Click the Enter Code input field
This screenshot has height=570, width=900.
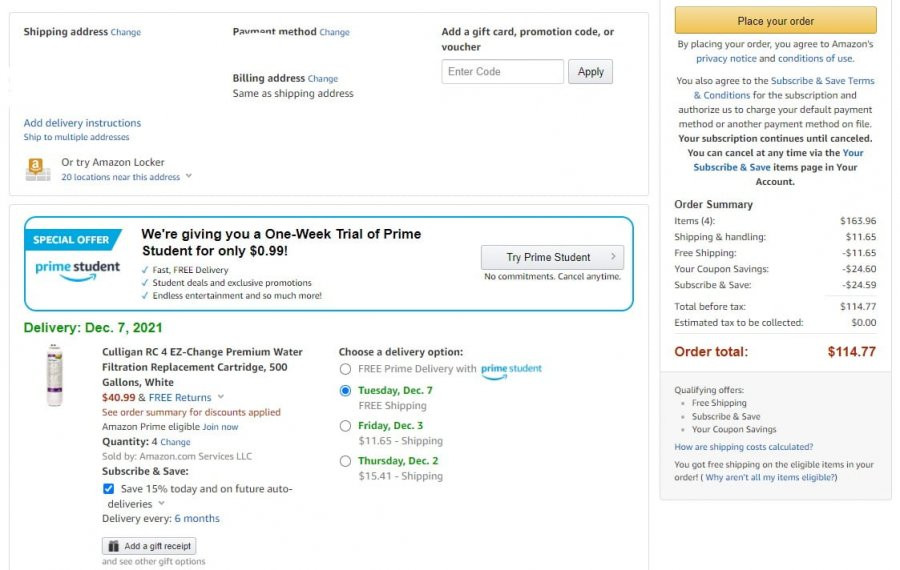click(502, 72)
